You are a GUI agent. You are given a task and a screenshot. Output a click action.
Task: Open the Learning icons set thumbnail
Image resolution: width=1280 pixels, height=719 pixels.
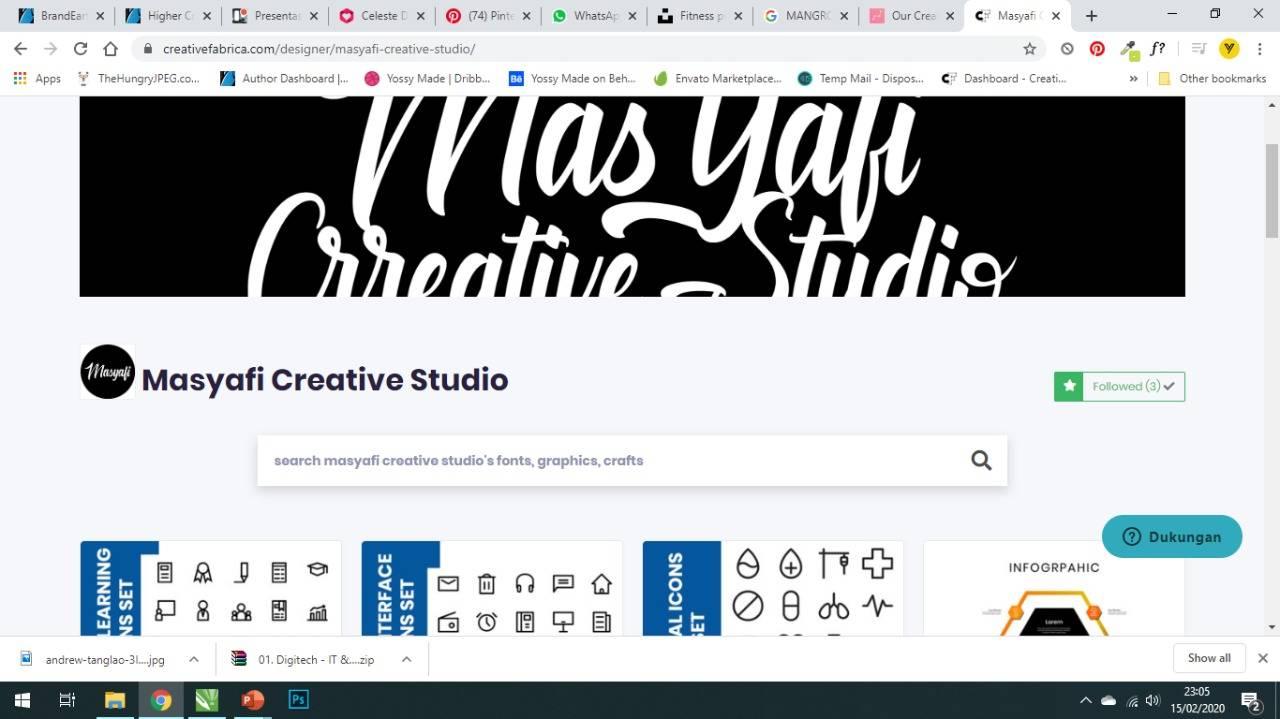[211, 588]
